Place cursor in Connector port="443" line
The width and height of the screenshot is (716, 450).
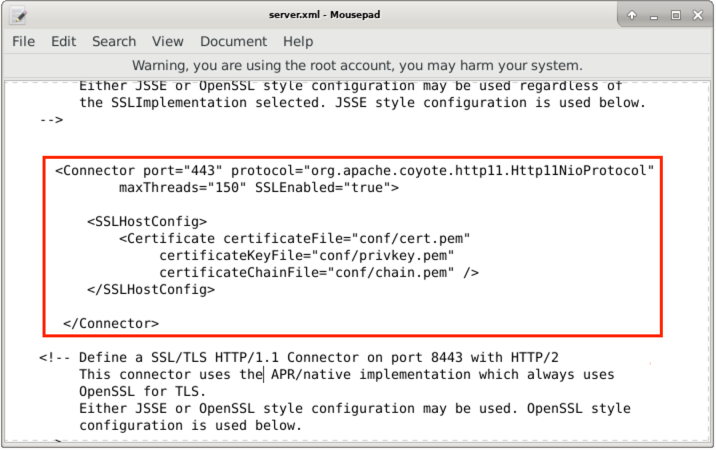pos(354,171)
